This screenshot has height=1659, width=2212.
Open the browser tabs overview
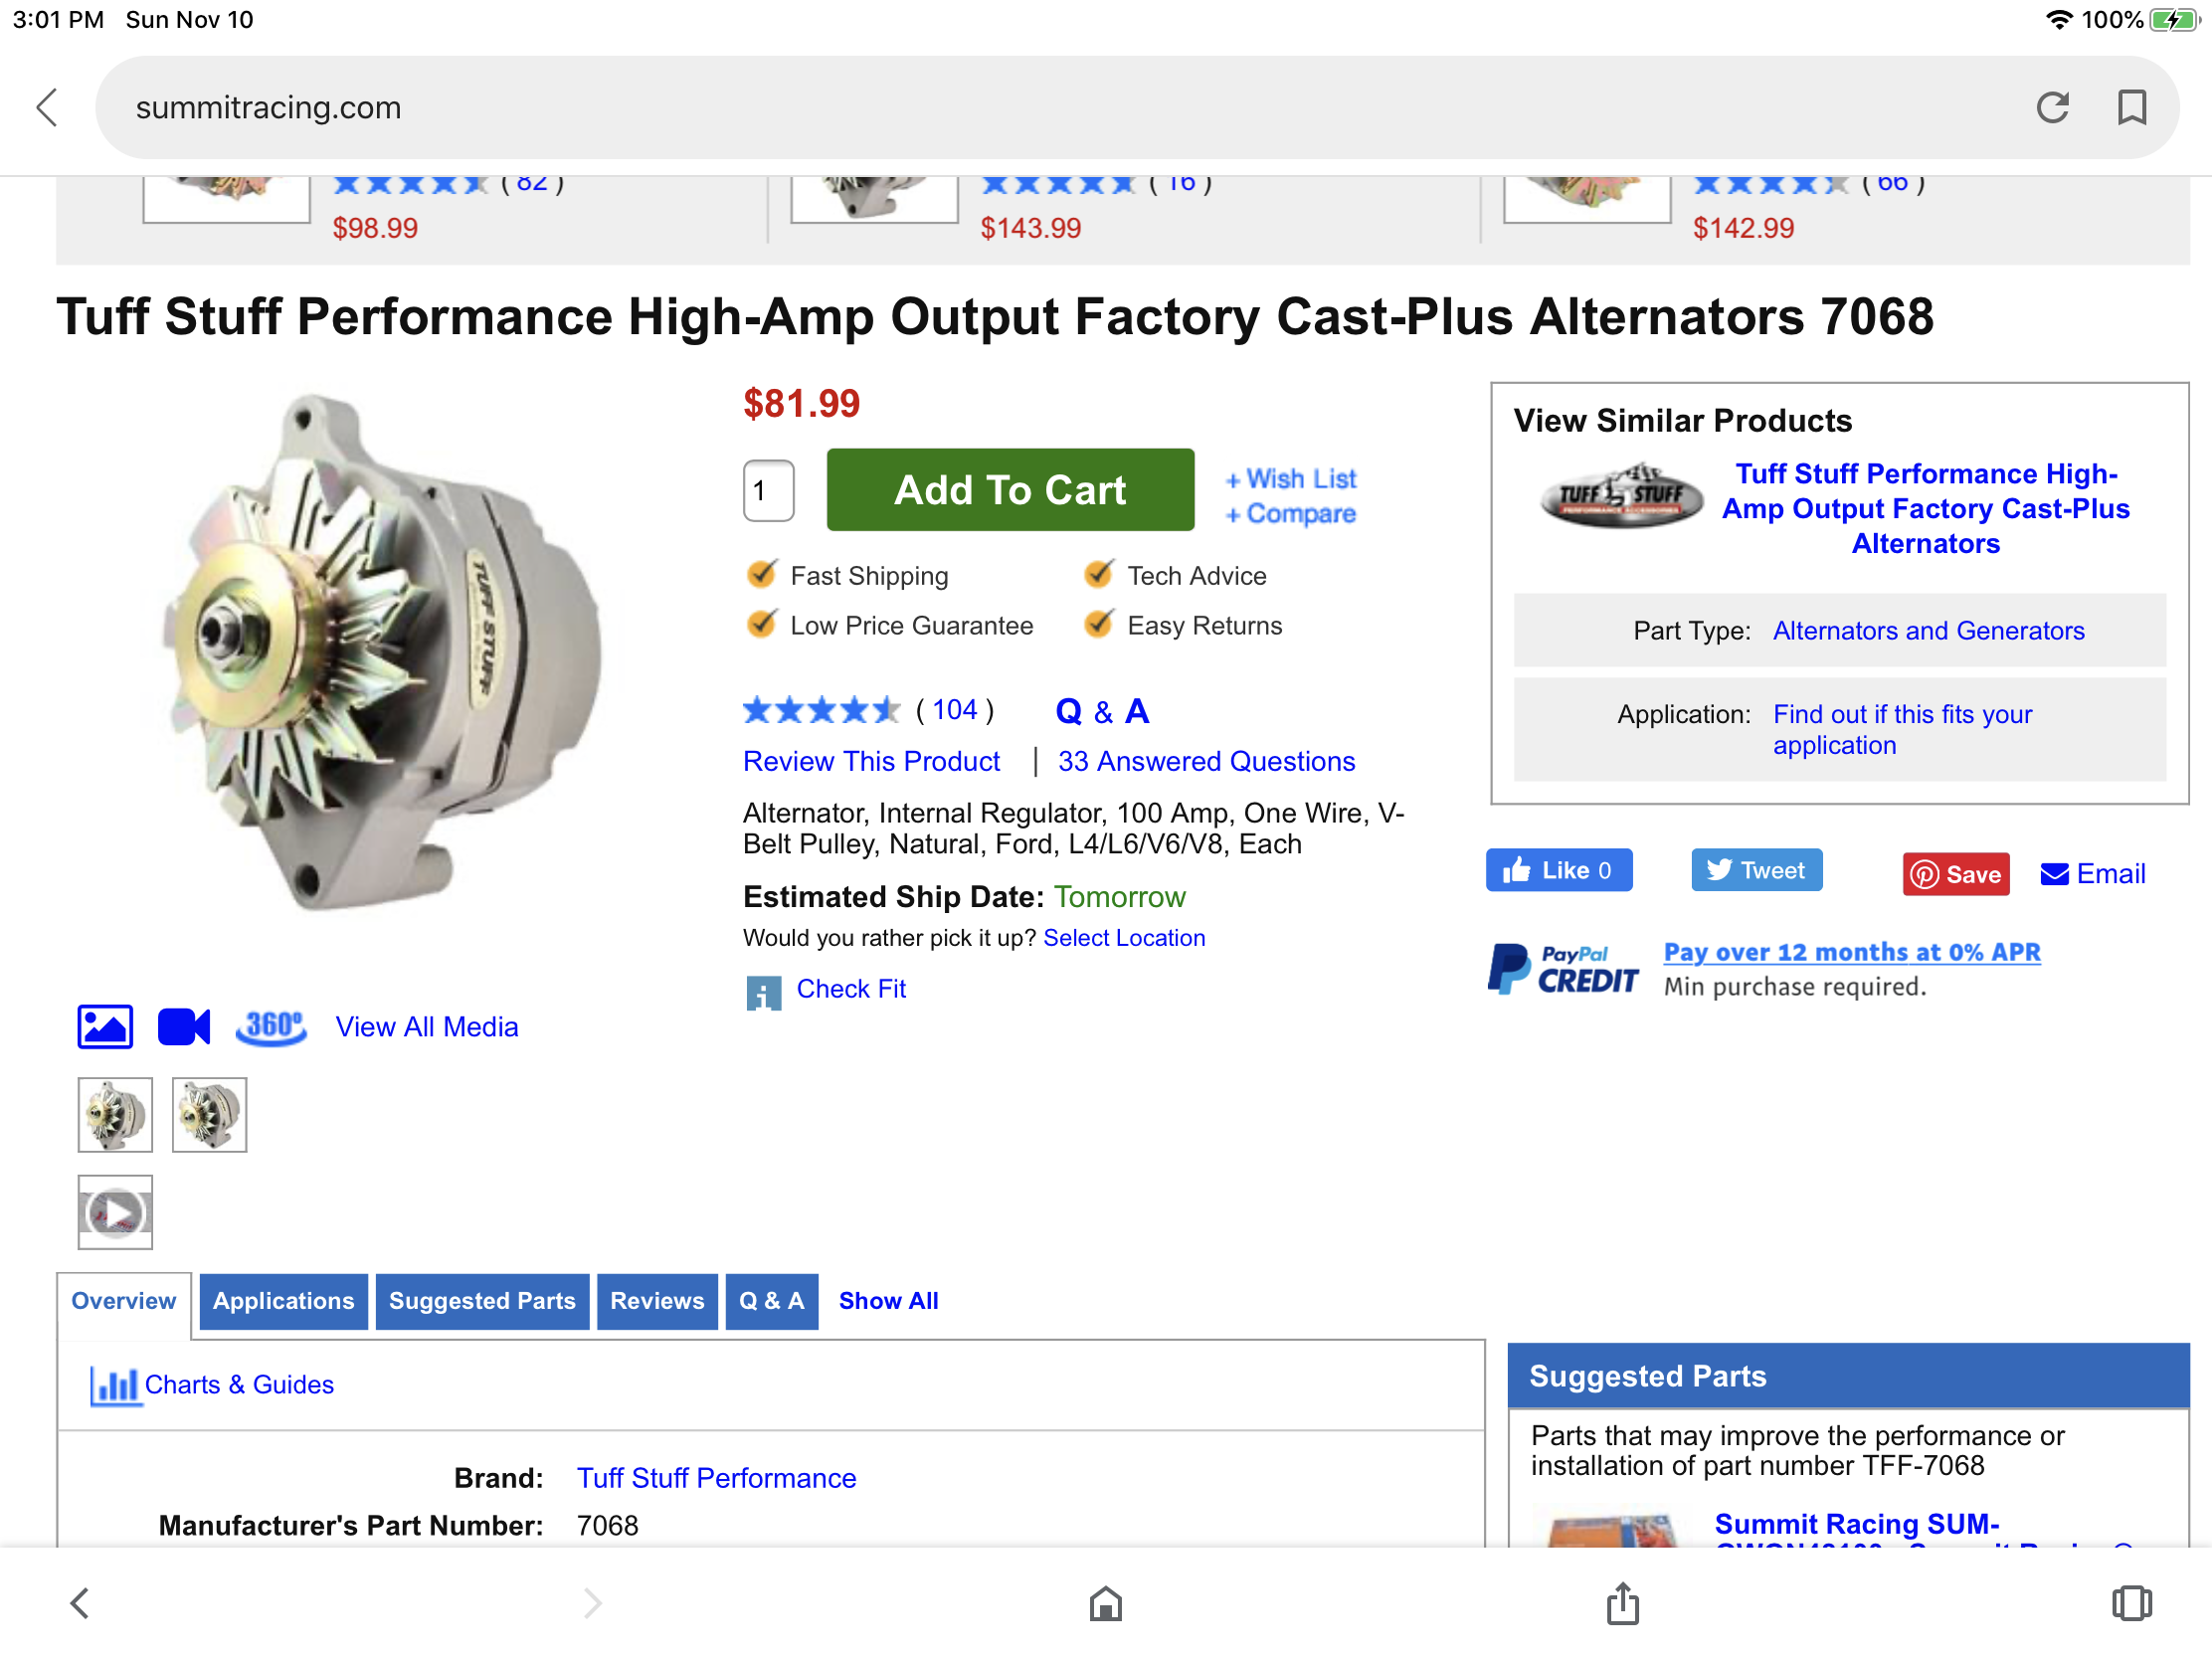click(2131, 1603)
